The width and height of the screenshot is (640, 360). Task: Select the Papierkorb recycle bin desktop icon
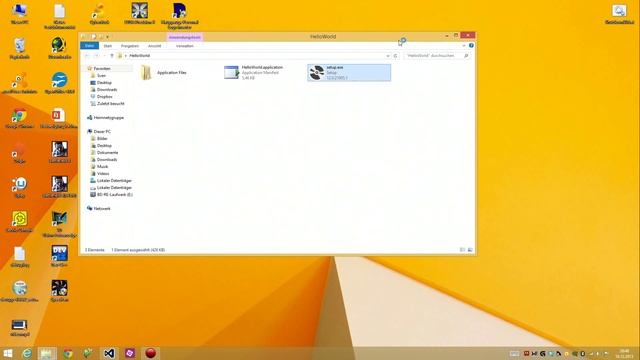[19, 49]
